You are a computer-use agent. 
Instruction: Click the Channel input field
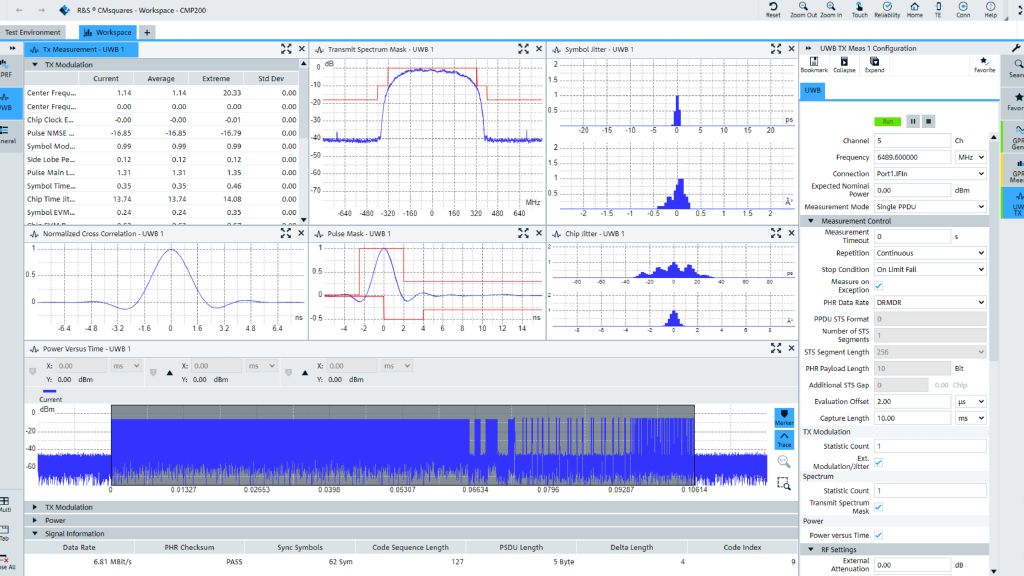tap(911, 141)
